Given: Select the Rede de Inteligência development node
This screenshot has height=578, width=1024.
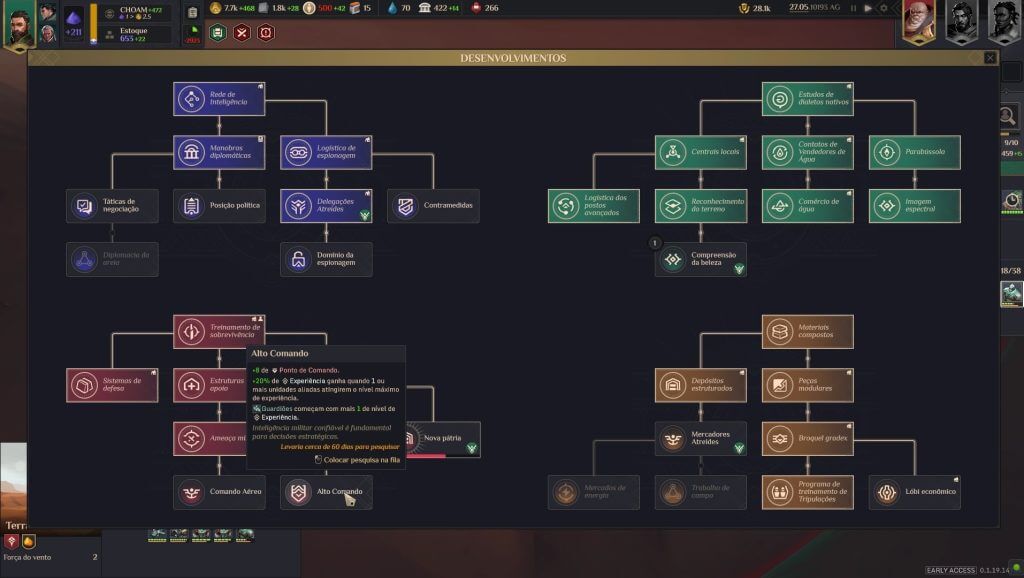Looking at the screenshot, I should [x=219, y=99].
